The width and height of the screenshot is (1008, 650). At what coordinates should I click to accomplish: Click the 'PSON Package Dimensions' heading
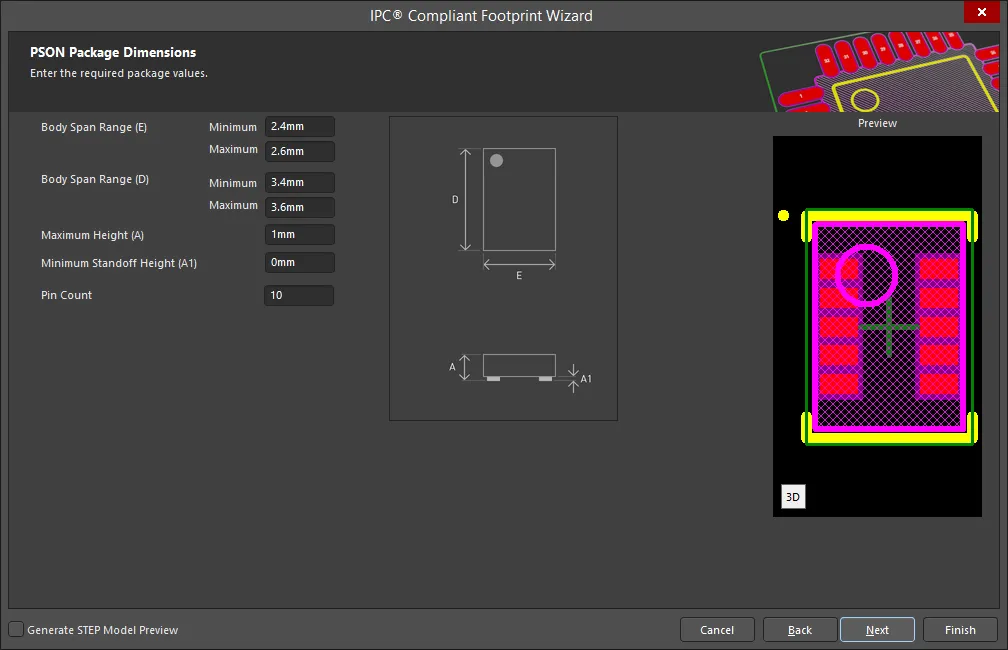coord(113,53)
